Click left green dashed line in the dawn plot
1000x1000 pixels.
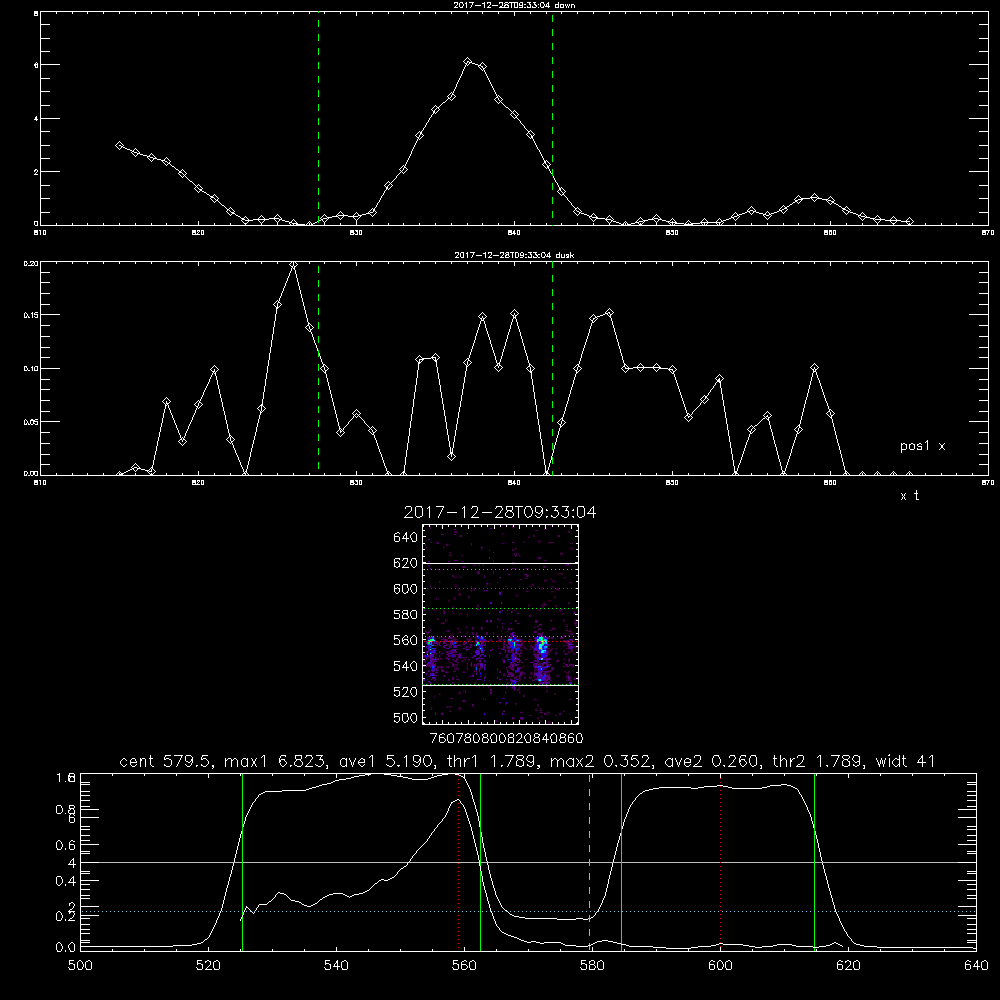tap(318, 119)
